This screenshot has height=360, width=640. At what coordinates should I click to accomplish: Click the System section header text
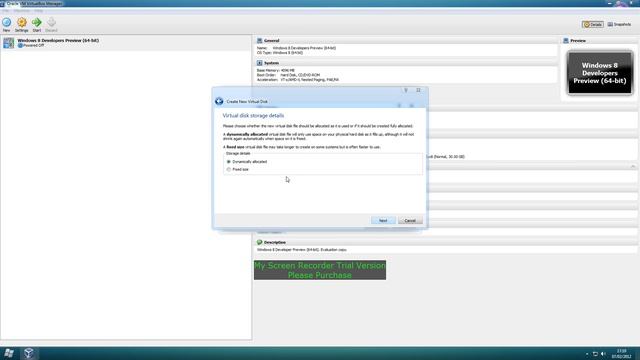point(271,63)
